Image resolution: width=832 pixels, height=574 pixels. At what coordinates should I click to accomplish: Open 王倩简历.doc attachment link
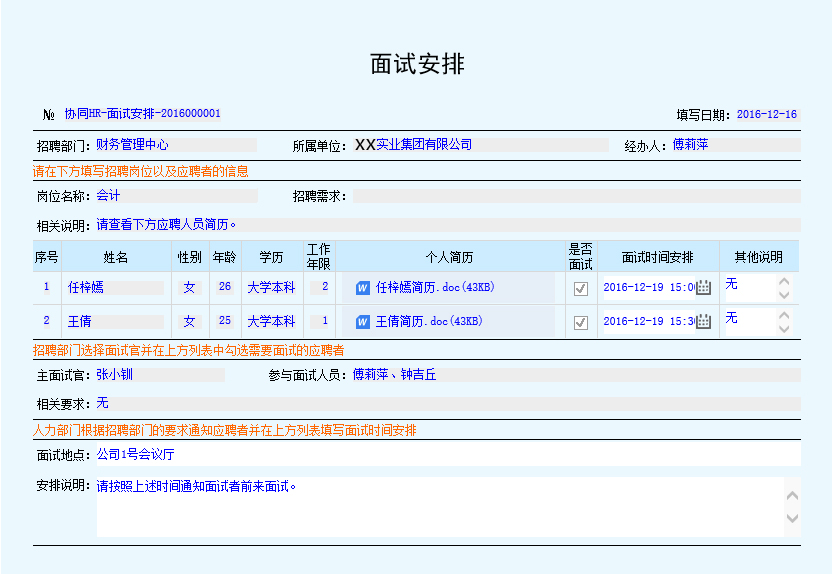pos(429,322)
